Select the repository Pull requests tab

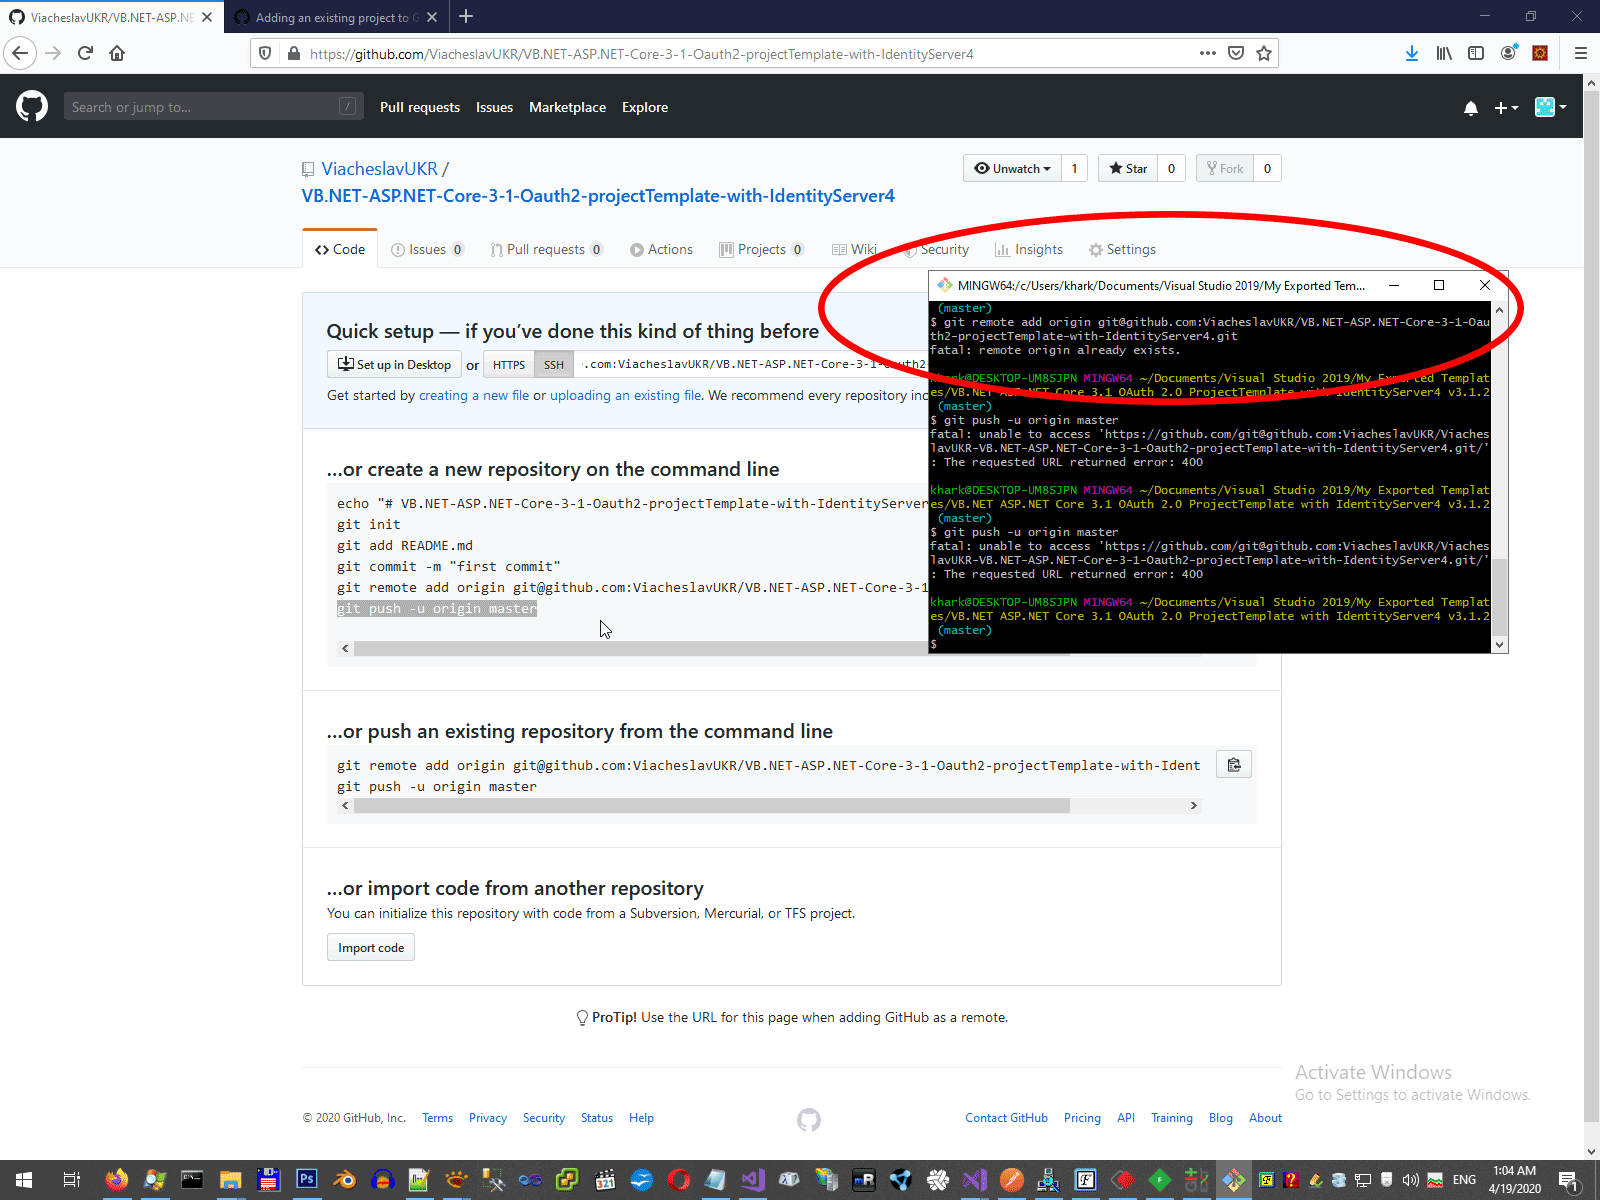point(546,249)
